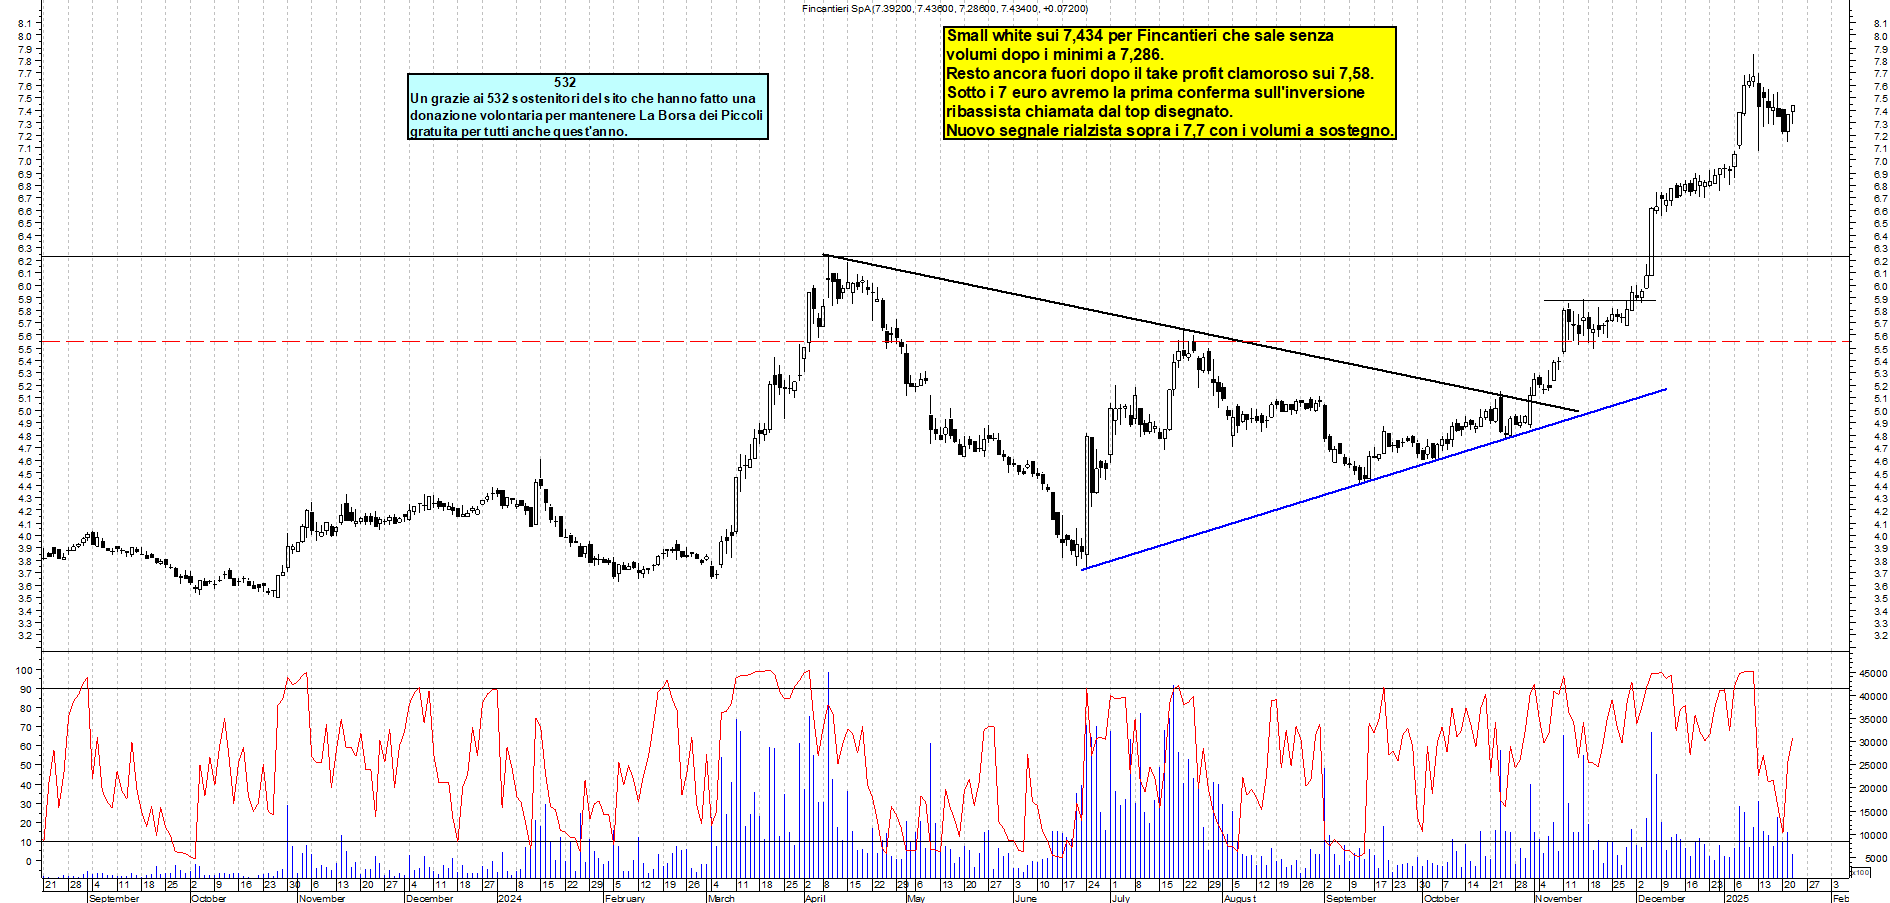Click the 5000 volume axis label
Screen dimensions: 1890x903
[1876, 858]
